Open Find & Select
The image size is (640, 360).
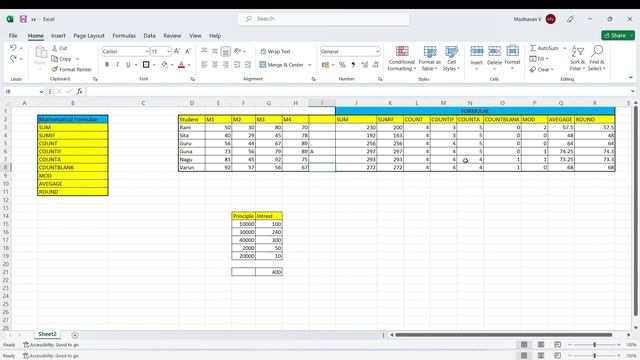(x=597, y=58)
